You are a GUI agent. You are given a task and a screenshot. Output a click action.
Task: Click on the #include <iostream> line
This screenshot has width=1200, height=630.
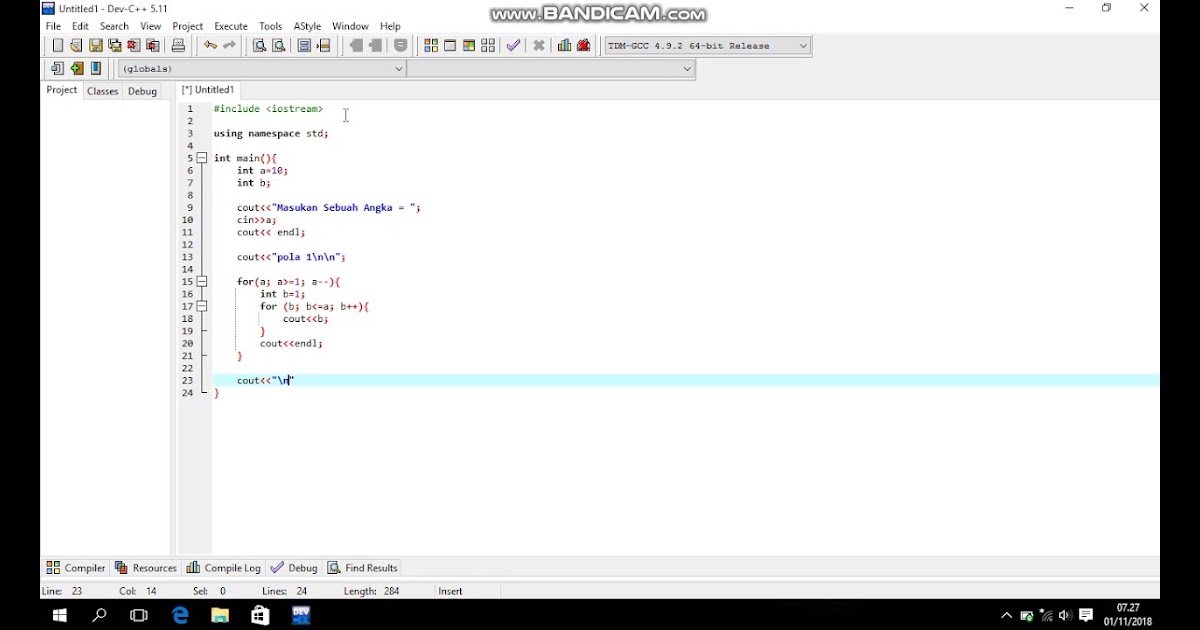(268, 109)
